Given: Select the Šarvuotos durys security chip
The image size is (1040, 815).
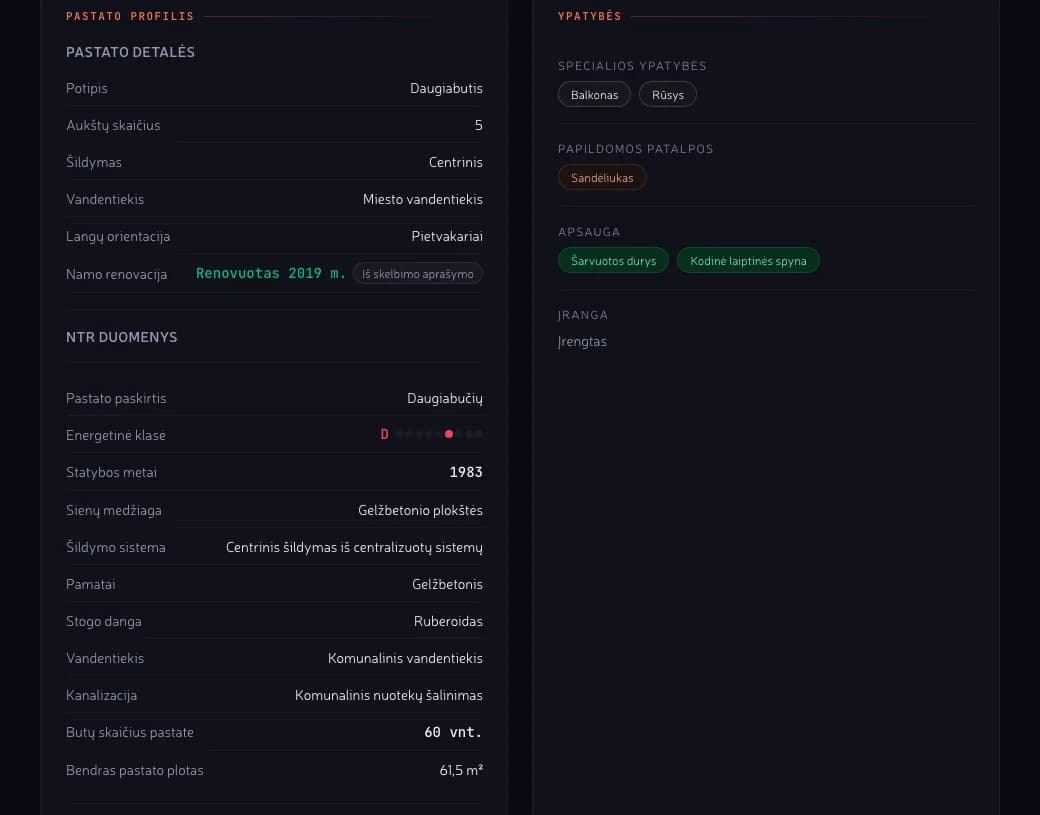Looking at the screenshot, I should coord(613,261).
